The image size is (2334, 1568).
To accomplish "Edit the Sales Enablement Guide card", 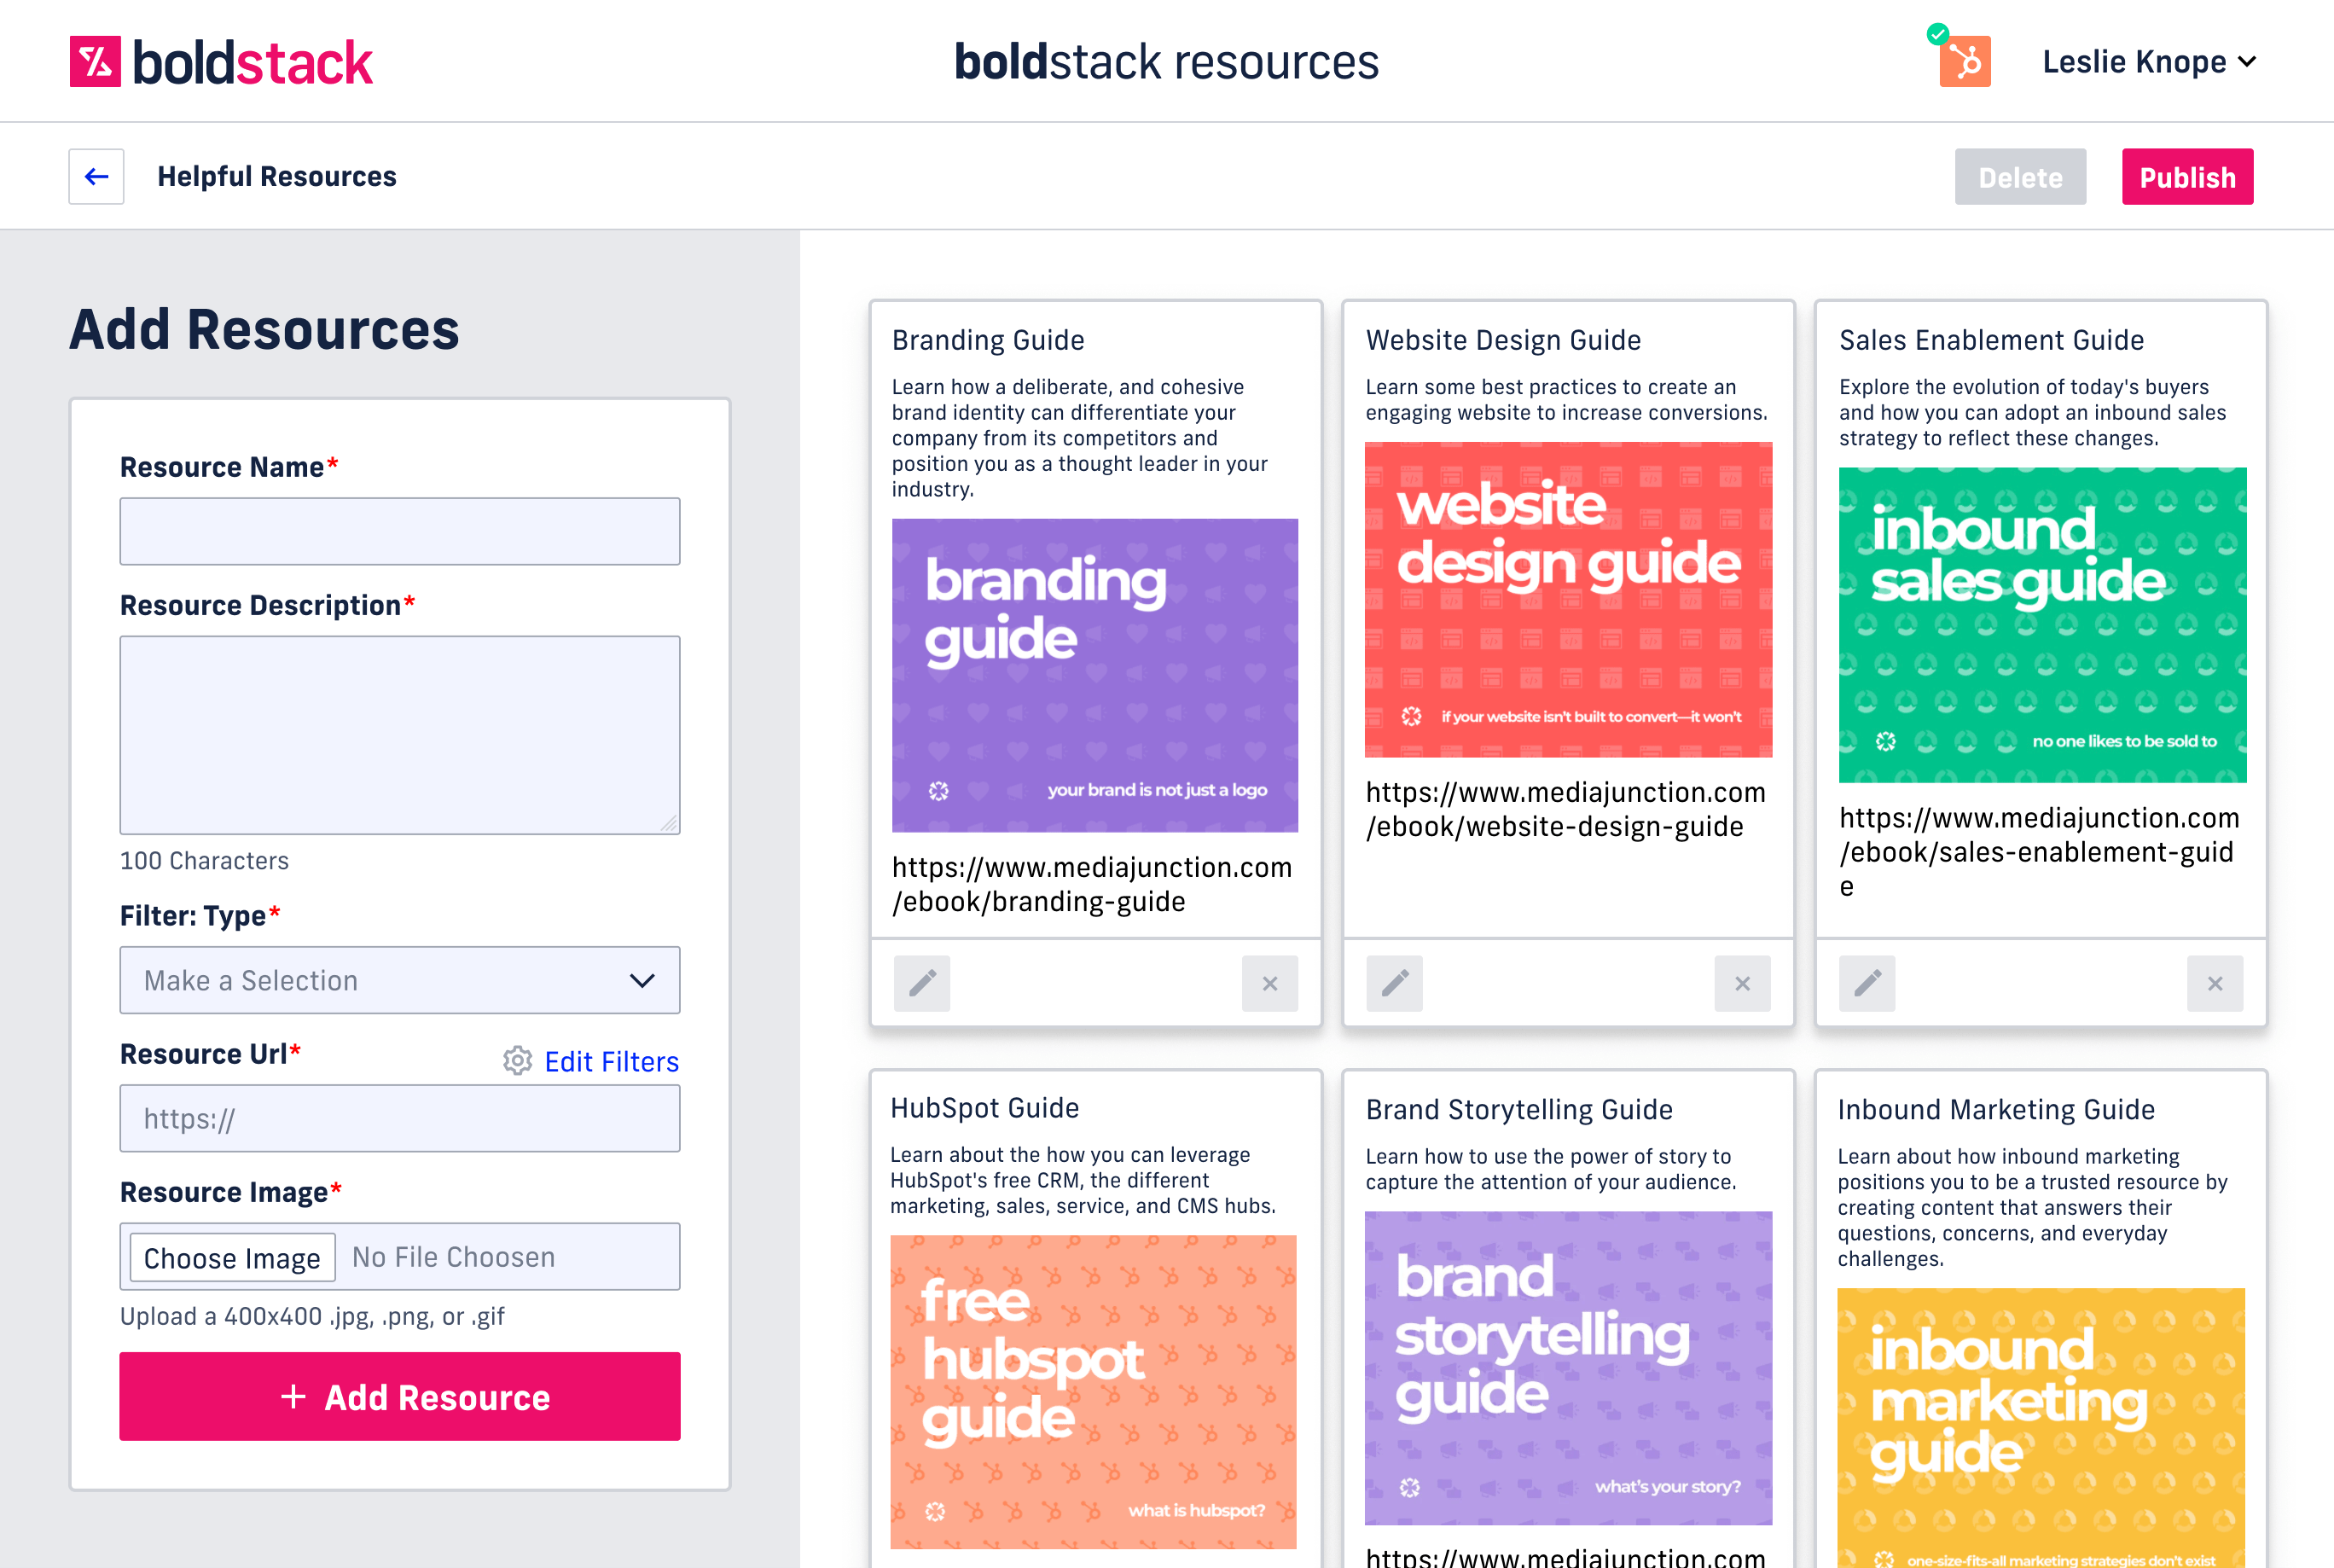I will coord(1866,983).
